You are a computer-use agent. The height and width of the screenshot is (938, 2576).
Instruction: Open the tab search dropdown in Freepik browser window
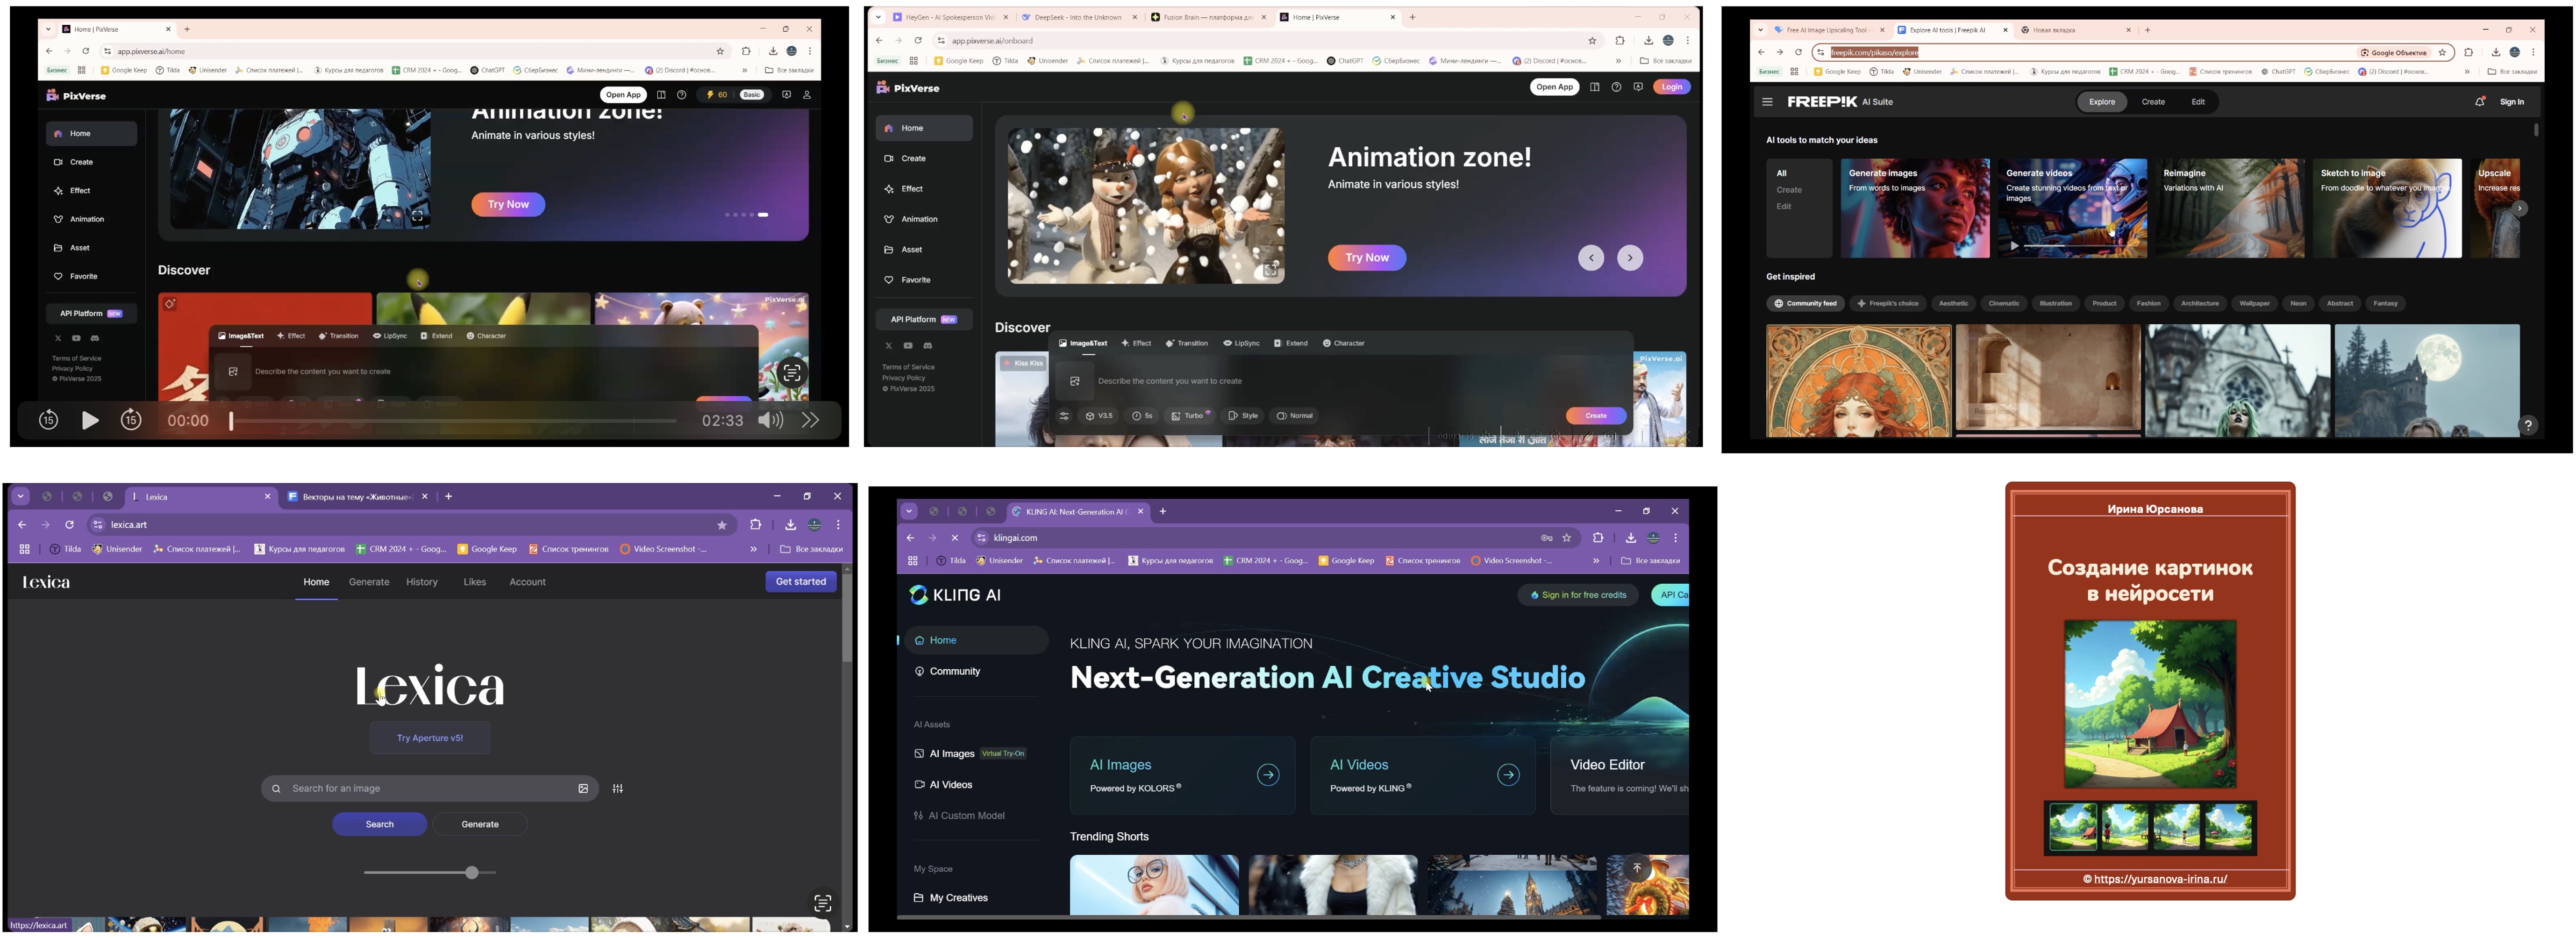pos(1761,30)
